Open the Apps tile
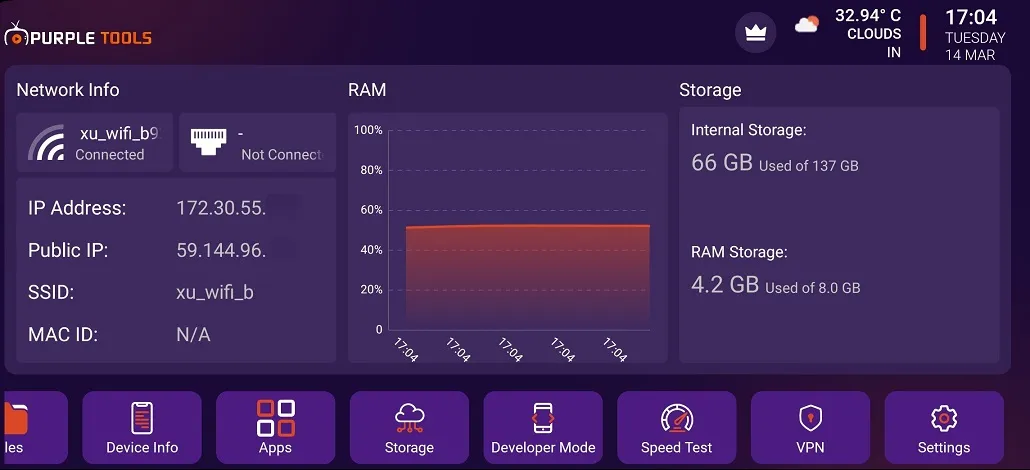 tap(275, 427)
